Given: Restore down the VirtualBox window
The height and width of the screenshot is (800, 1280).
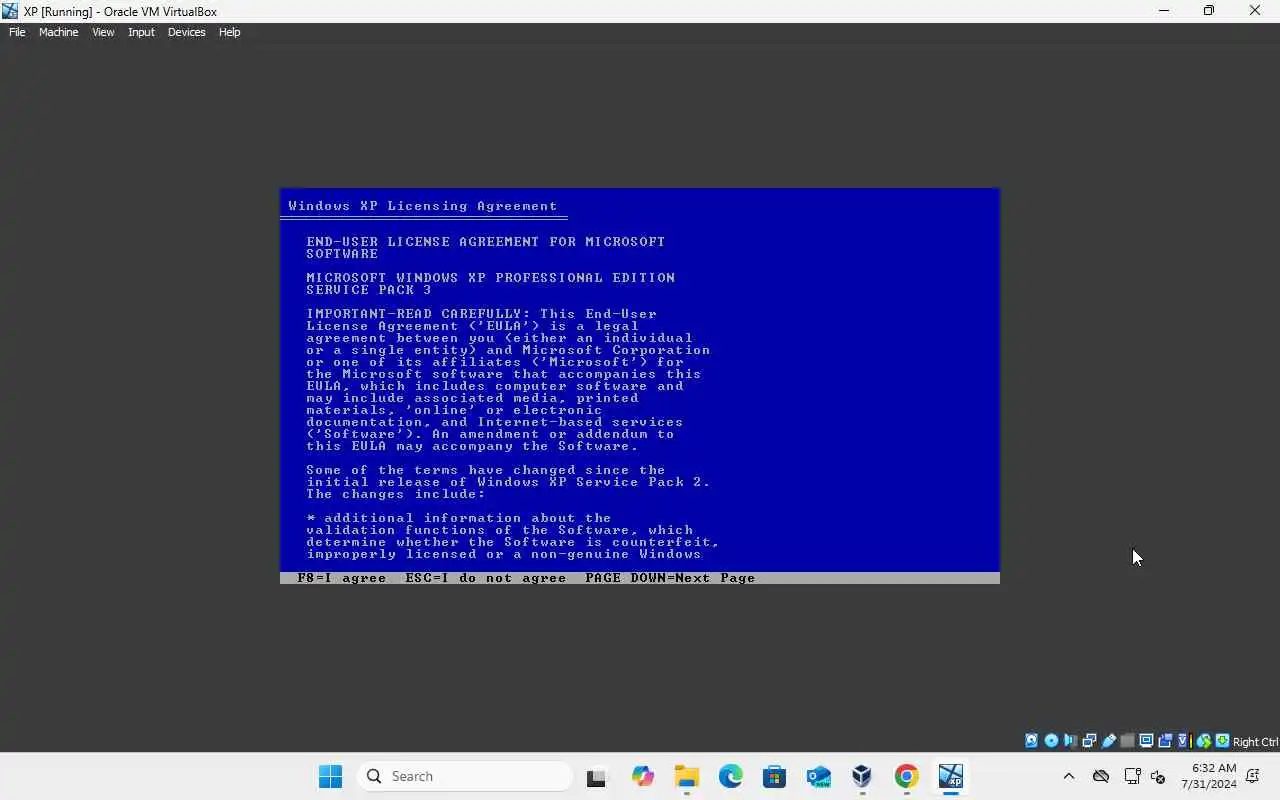Looking at the screenshot, I should 1209,11.
